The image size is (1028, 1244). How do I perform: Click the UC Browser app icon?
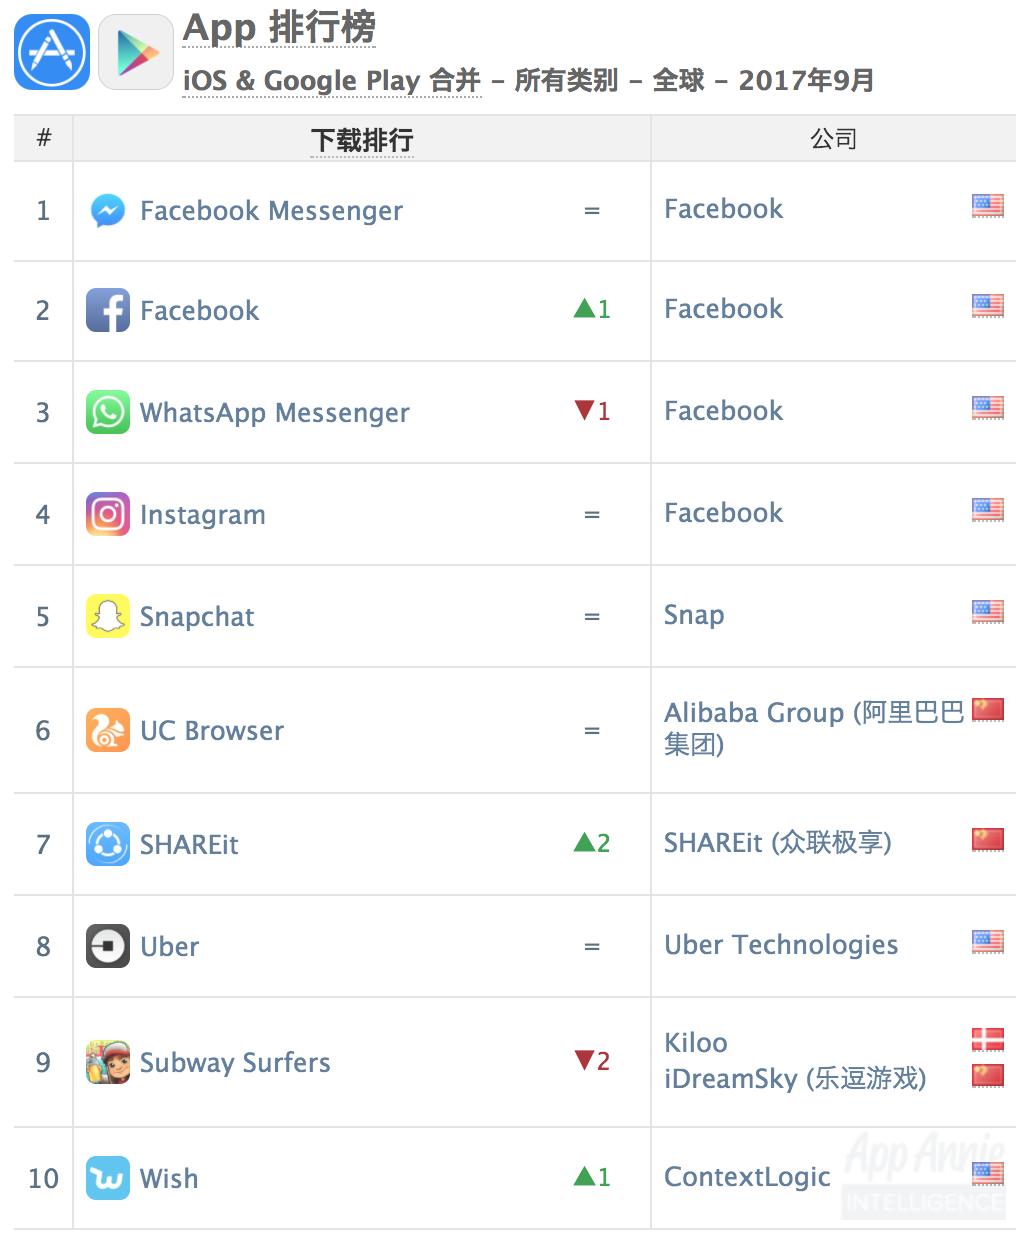[108, 730]
